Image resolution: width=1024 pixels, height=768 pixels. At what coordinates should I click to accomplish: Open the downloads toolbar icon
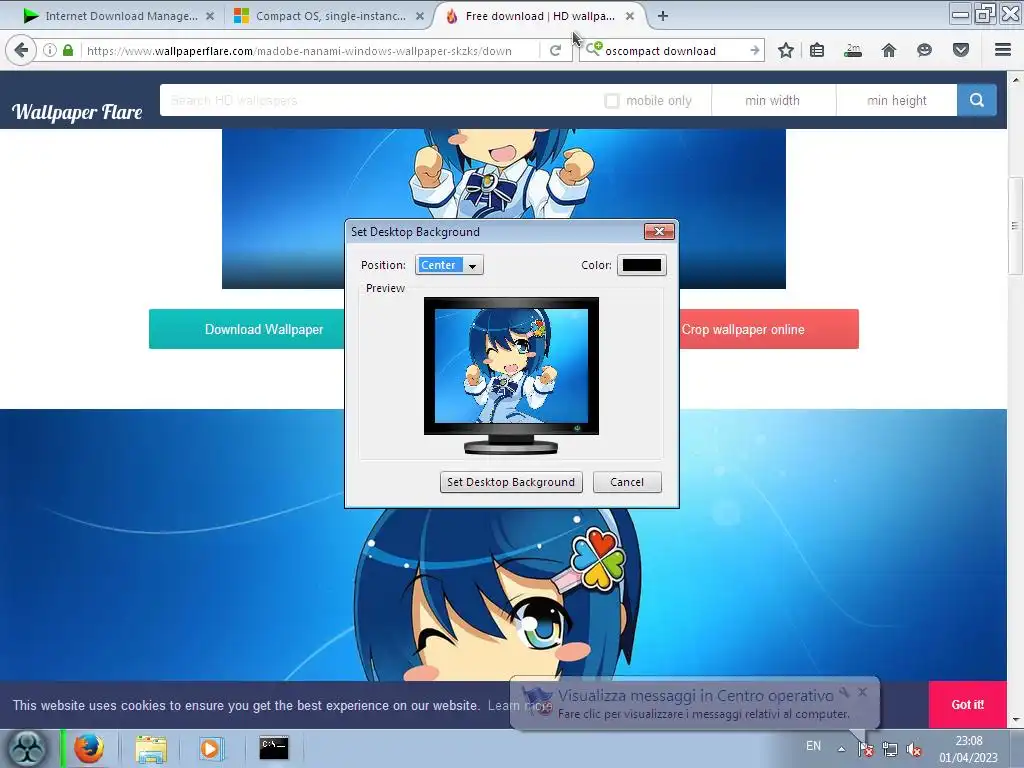pyautogui.click(x=853, y=50)
